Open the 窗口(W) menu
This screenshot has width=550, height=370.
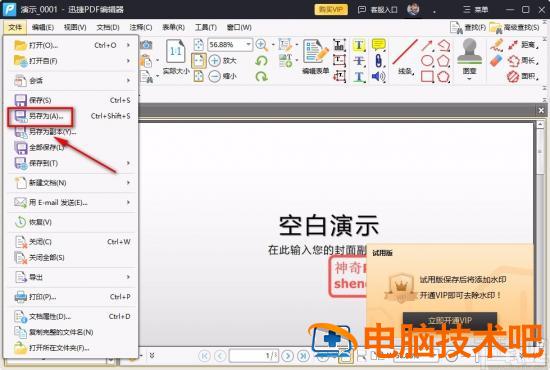tap(239, 27)
